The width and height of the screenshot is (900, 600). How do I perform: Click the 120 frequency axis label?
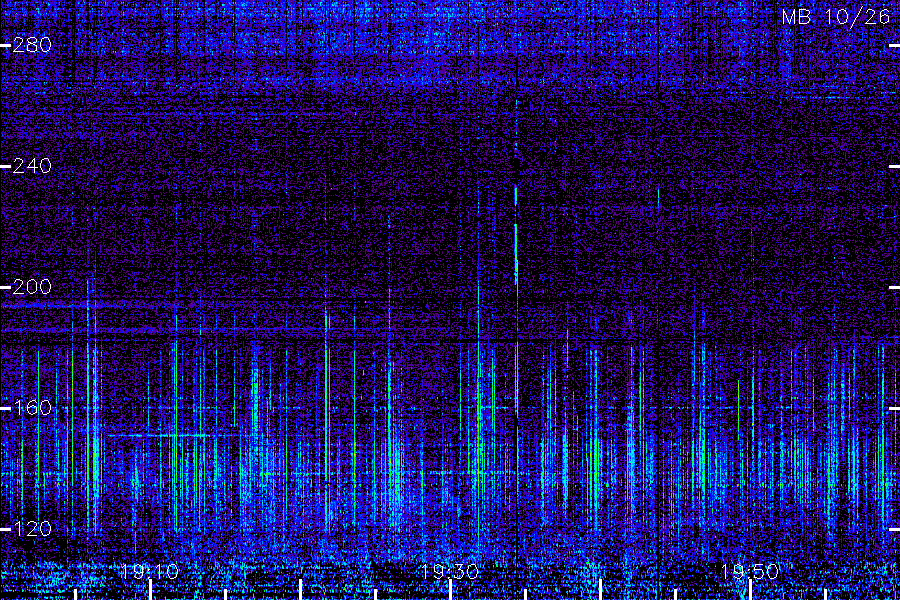pos(32,528)
